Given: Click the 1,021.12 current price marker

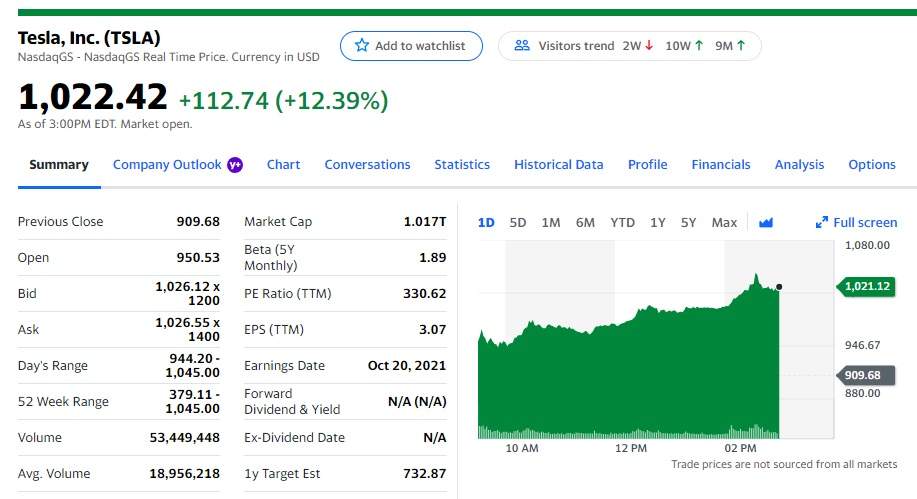Looking at the screenshot, I should coord(866,286).
